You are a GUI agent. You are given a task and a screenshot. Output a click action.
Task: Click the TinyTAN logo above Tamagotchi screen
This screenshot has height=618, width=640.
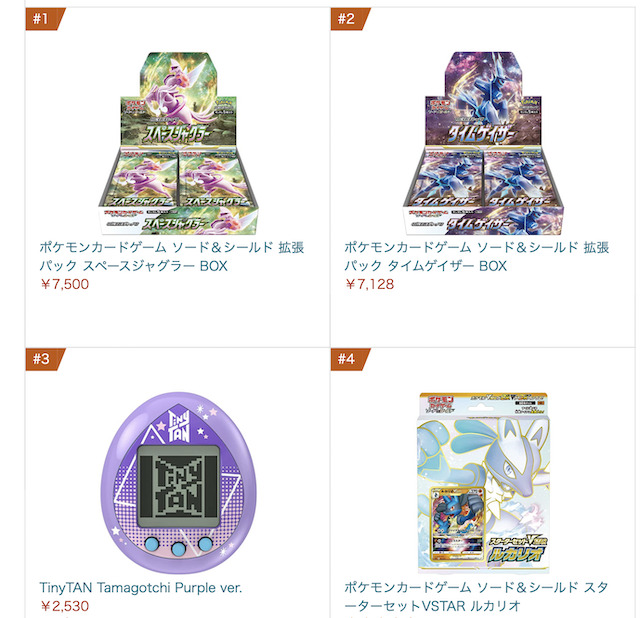pyautogui.click(x=179, y=426)
